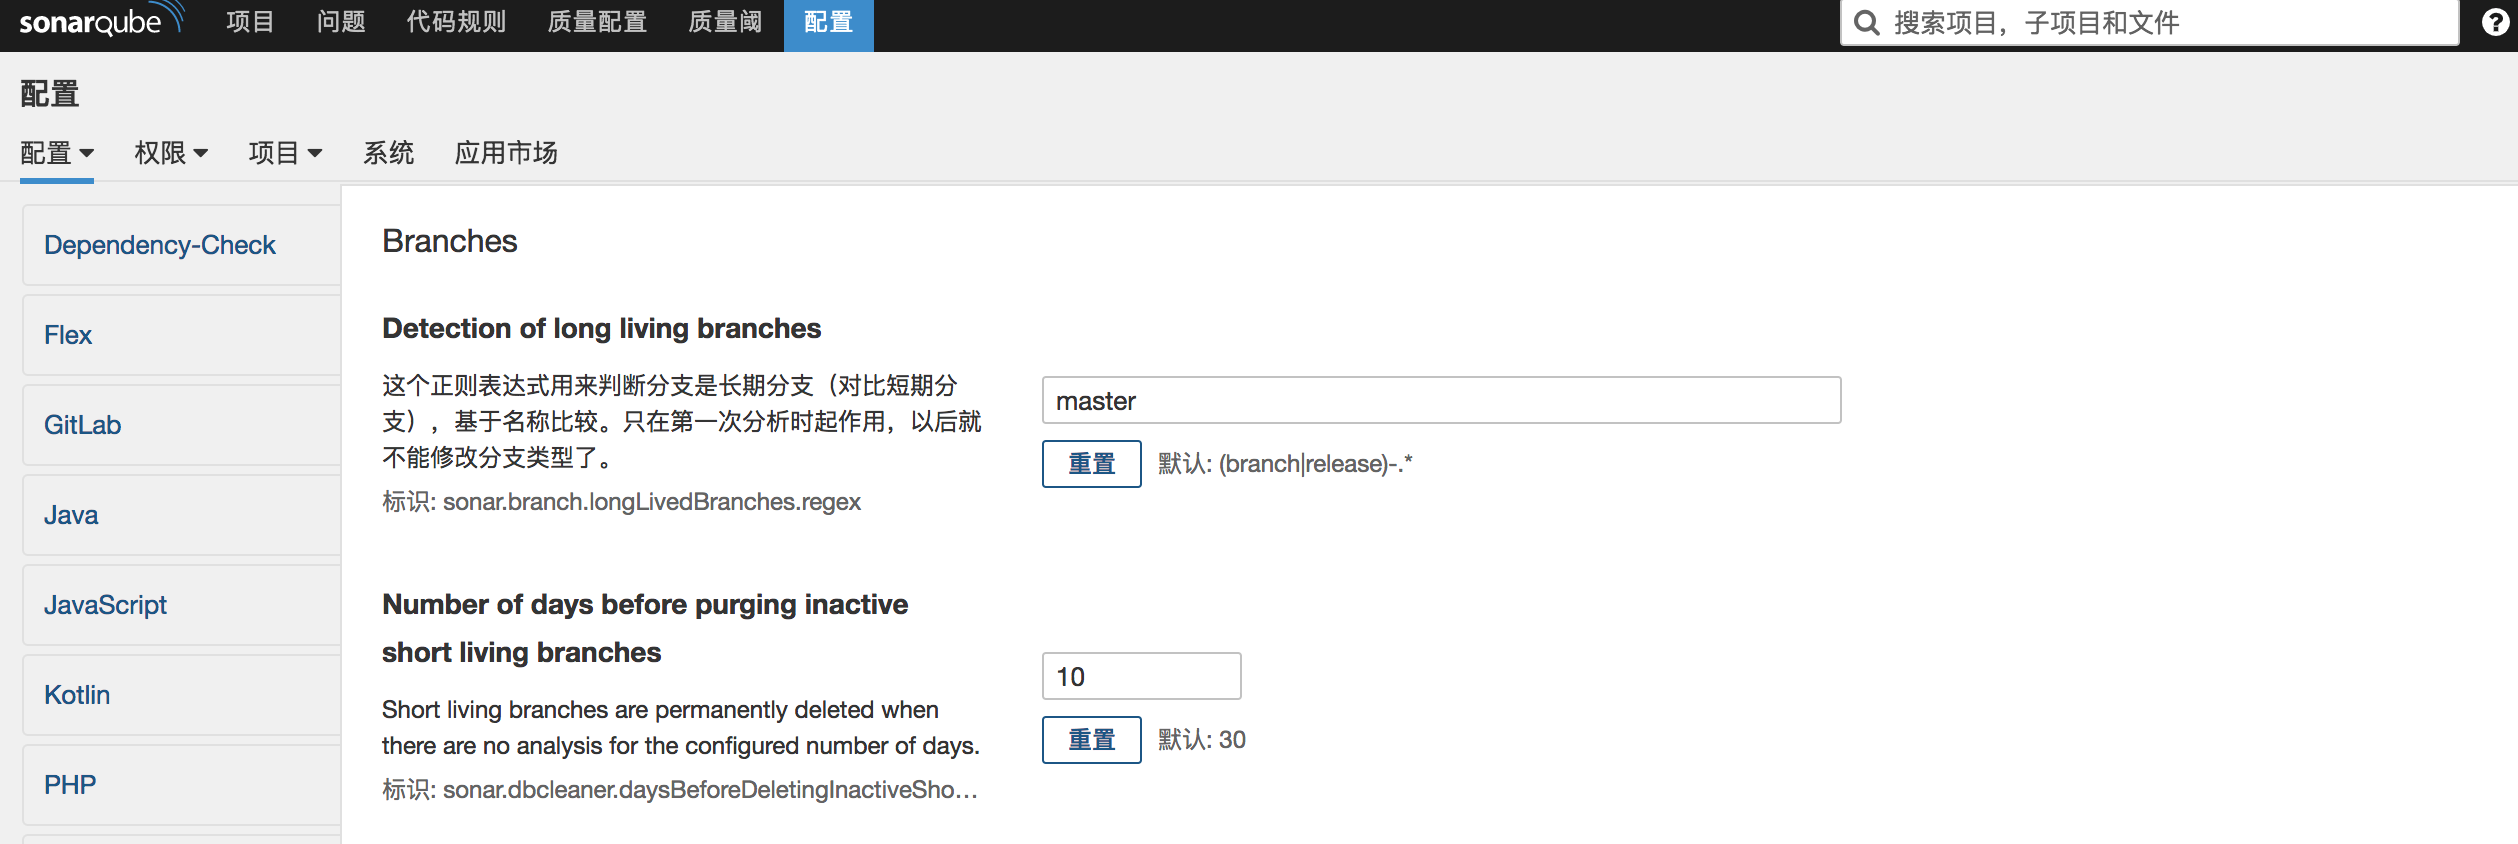Screen dimensions: 2518x844
Task: Click the Number of days before purging title
Action: click(x=645, y=628)
